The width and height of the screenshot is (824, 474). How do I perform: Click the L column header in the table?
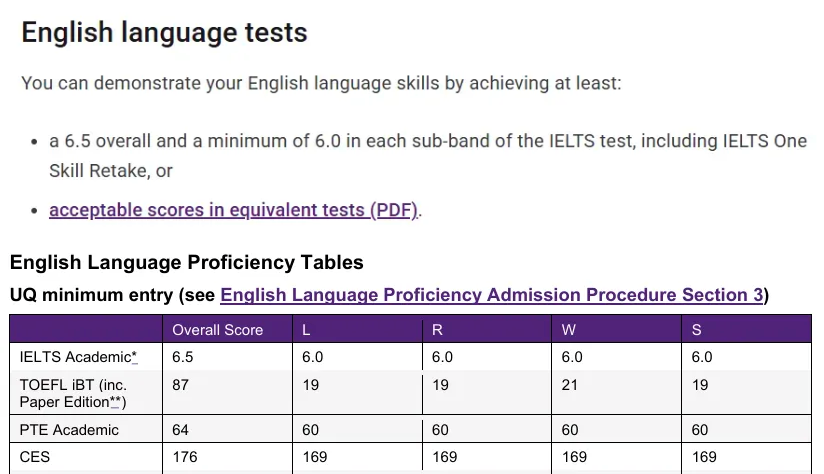tap(306, 329)
